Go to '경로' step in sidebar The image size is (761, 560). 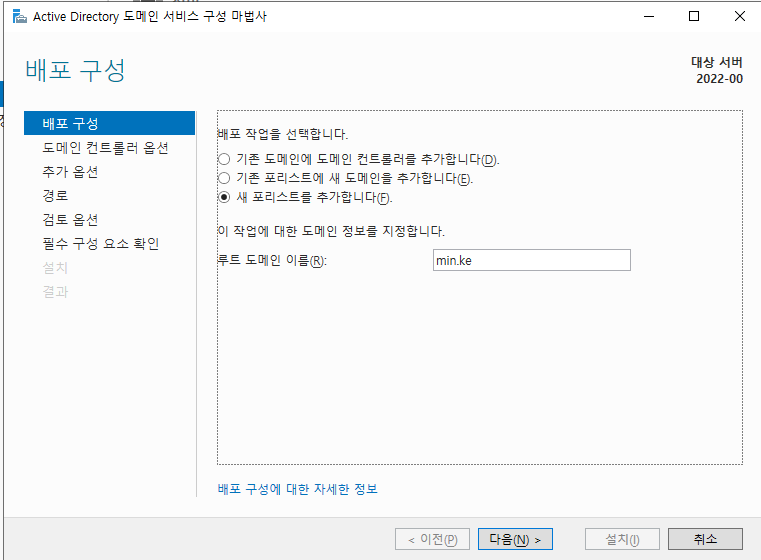[55, 196]
